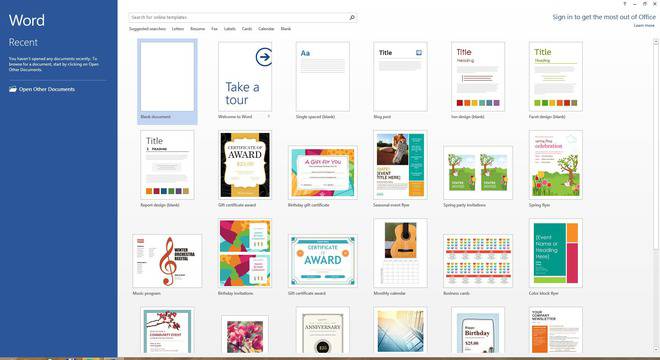Click the template list scroll down arrow
Screen dimensions: 660x360
[x=655, y=349]
